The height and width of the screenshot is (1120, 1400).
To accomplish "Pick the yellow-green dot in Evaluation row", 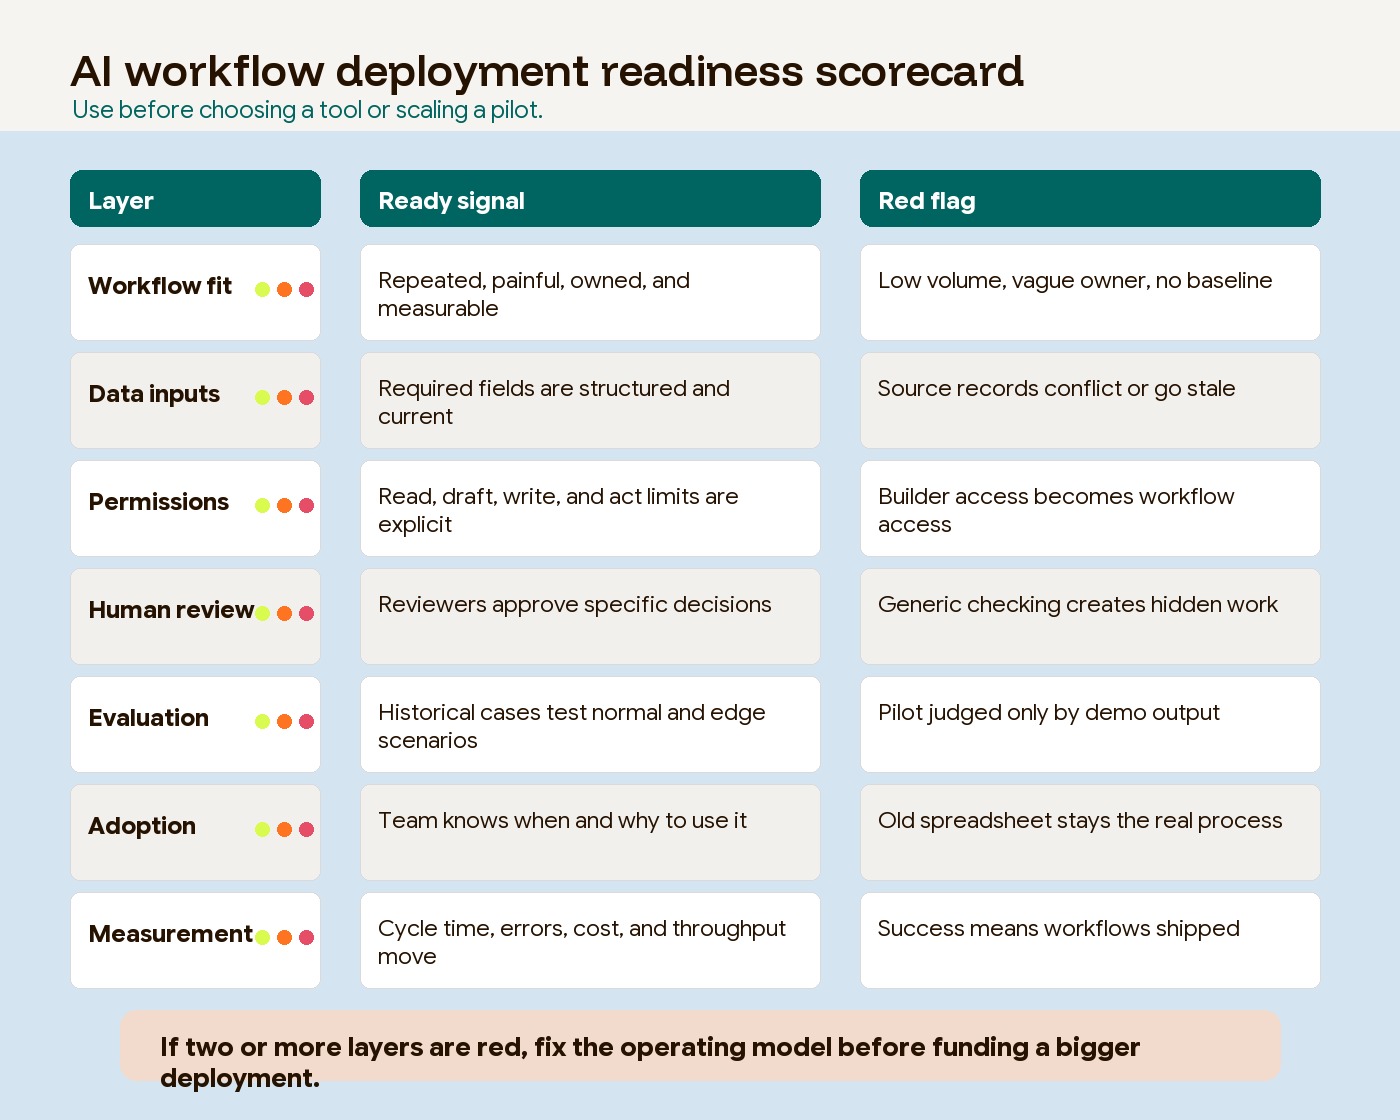I will 262,721.
